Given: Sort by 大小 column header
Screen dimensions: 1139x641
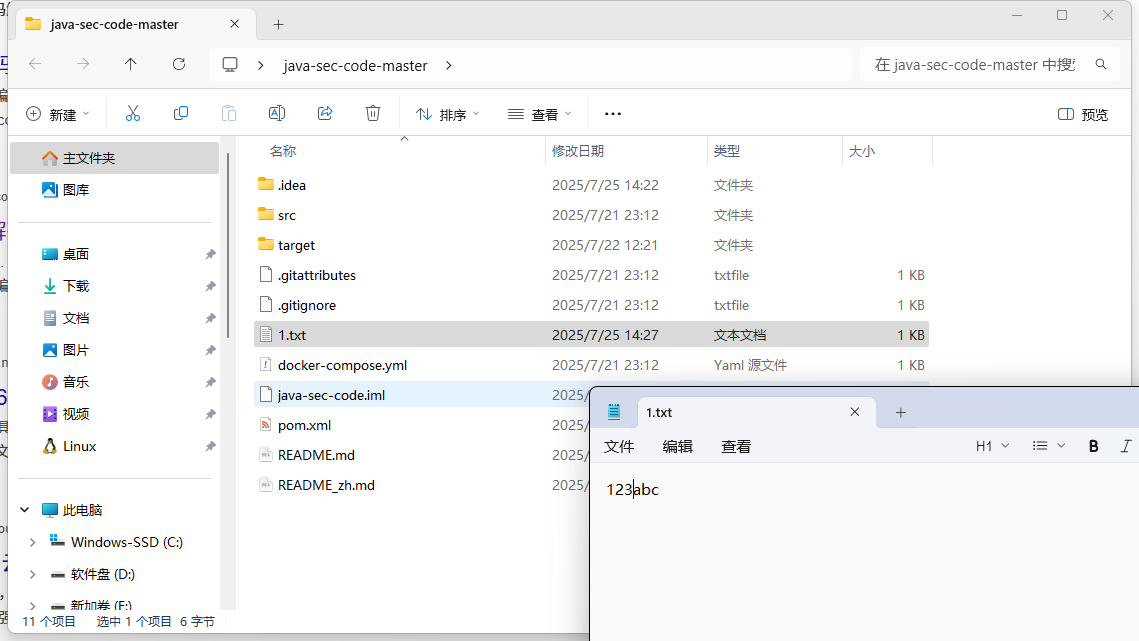Looking at the screenshot, I should pyautogui.click(x=862, y=151).
